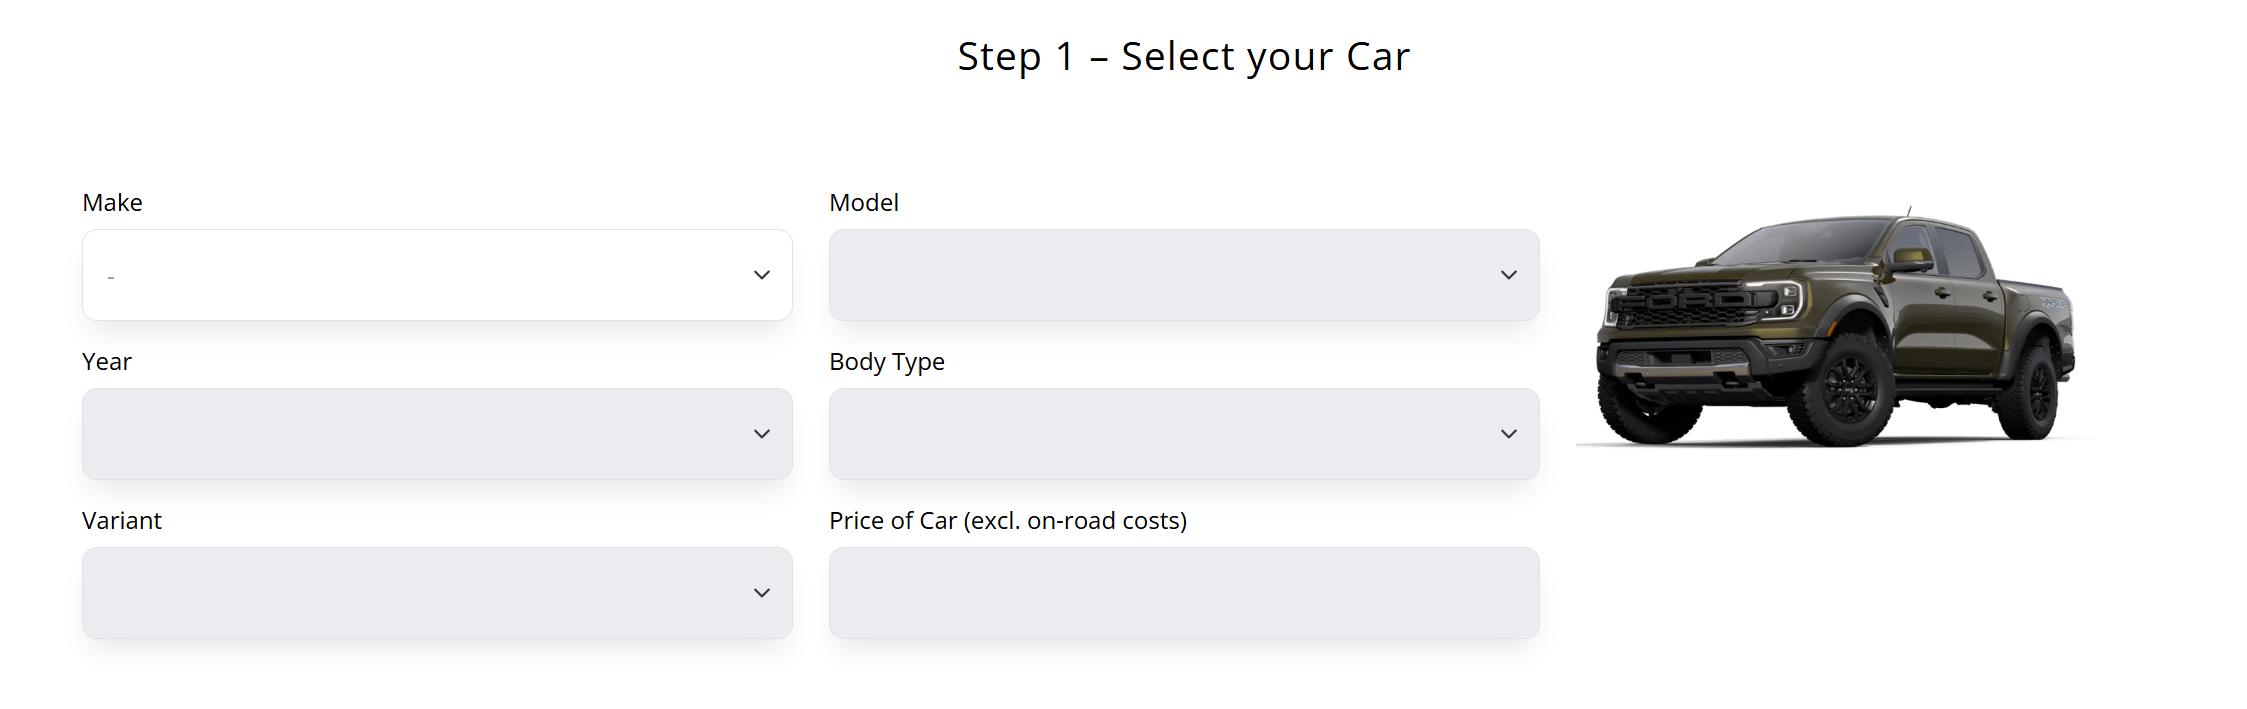Open the Make combo box
Viewport: 2247px width, 709px height.
coord(437,275)
